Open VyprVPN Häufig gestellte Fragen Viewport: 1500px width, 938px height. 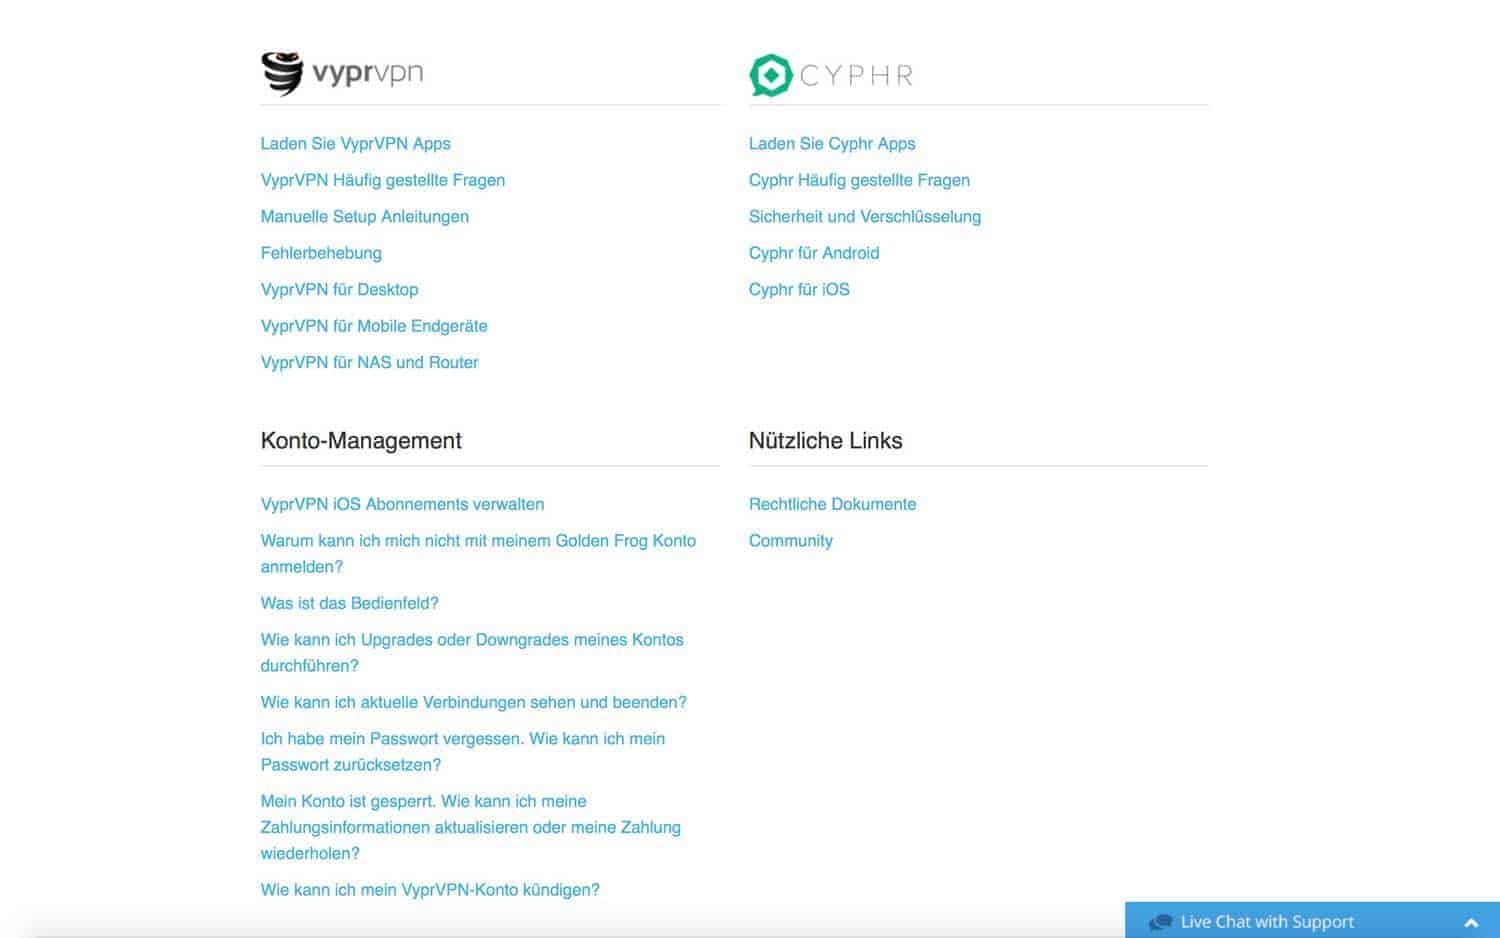tap(382, 180)
